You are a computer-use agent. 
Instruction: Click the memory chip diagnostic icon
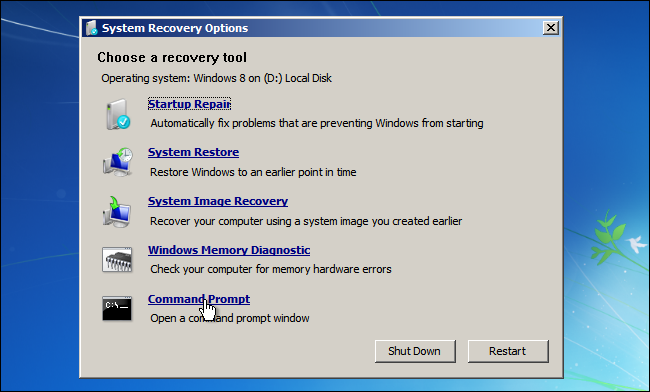point(117,260)
